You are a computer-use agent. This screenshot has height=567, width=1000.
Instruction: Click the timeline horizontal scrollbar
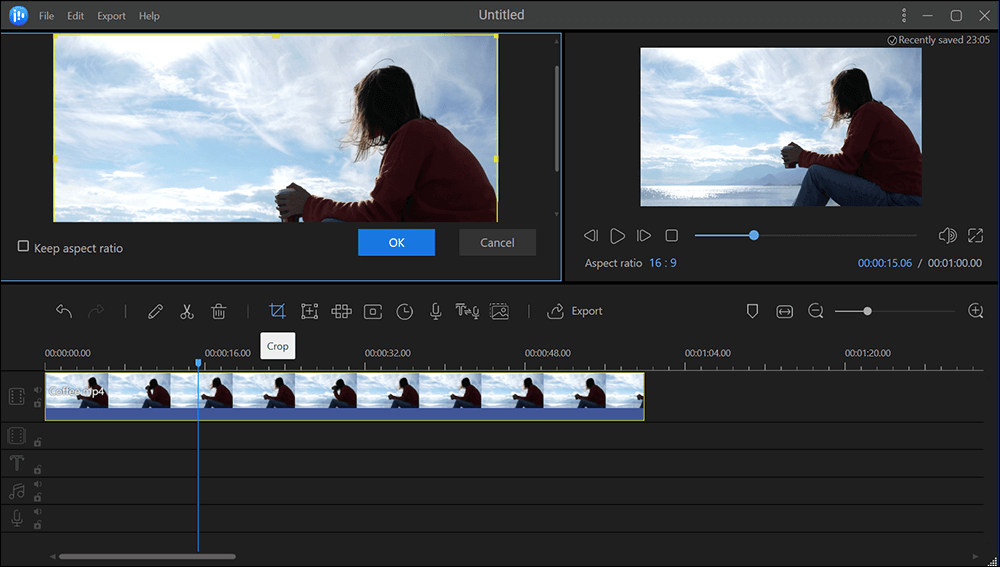click(x=147, y=556)
